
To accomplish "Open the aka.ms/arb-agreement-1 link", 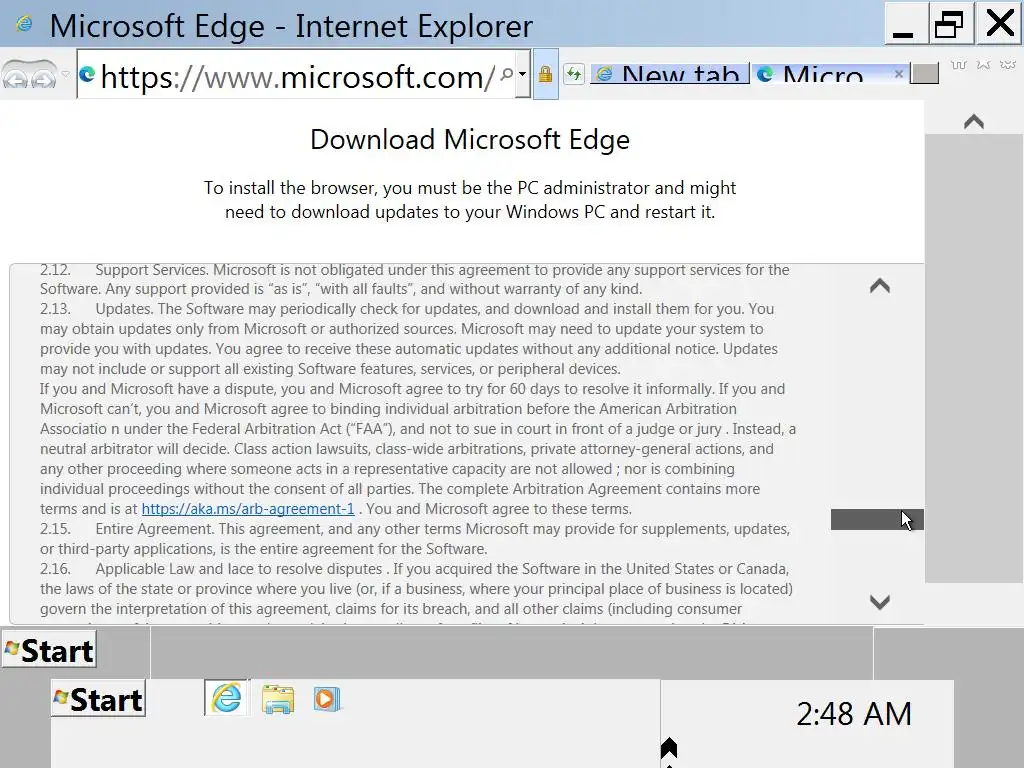I will tap(248, 509).
